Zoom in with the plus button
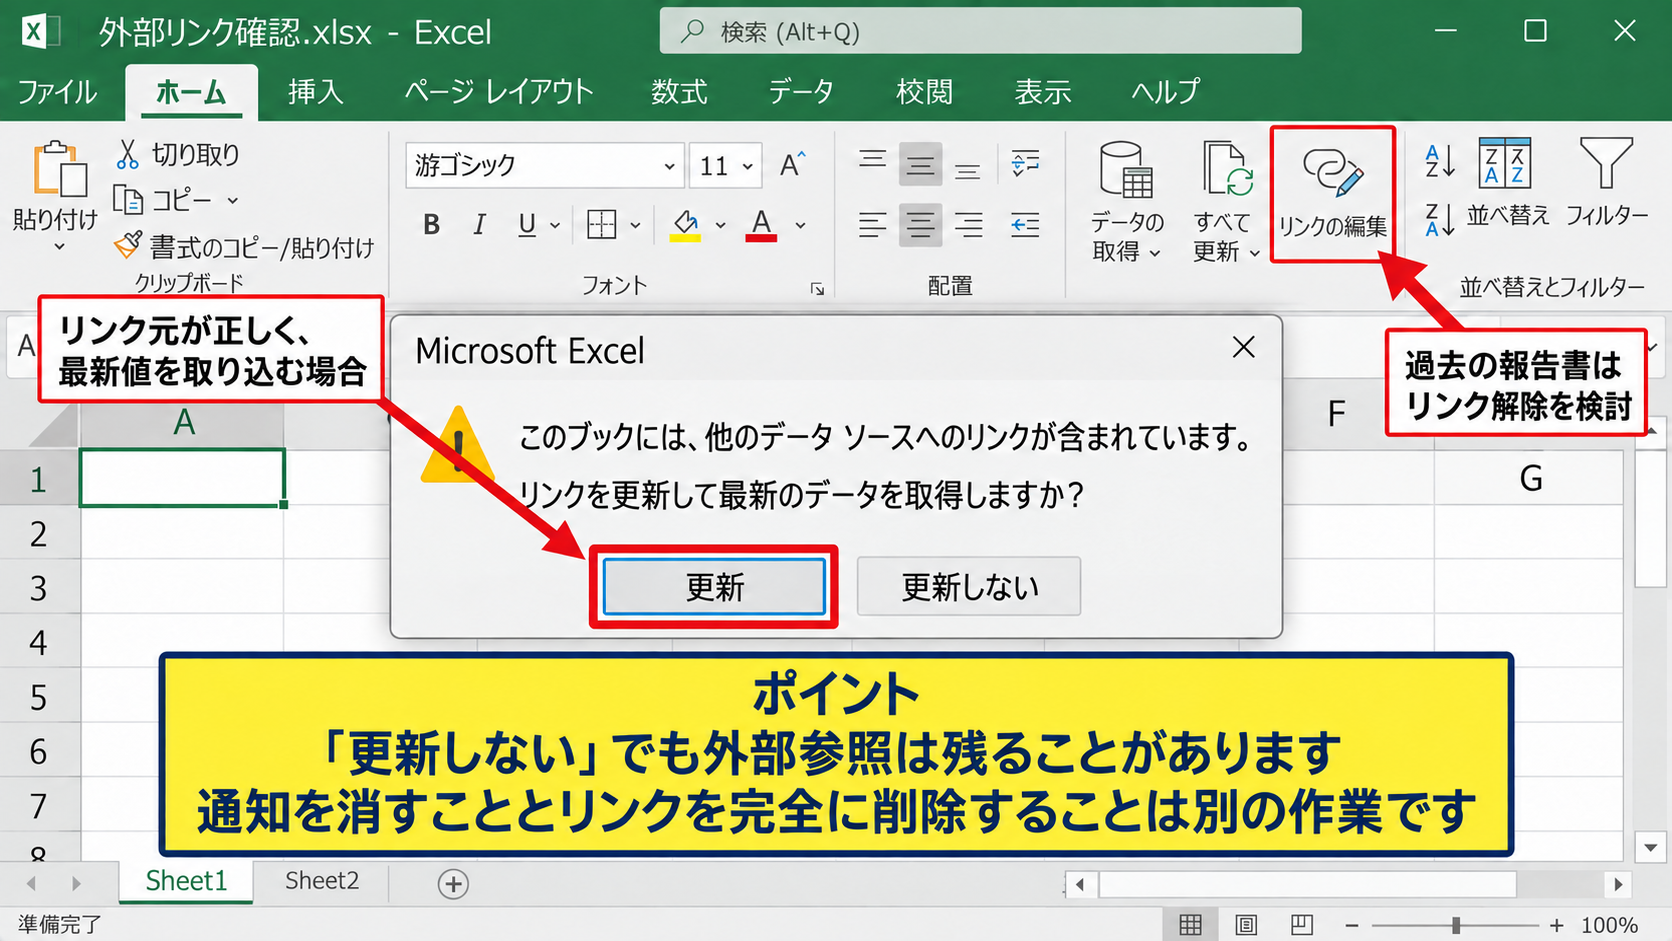This screenshot has width=1672, height=941. tap(1556, 925)
